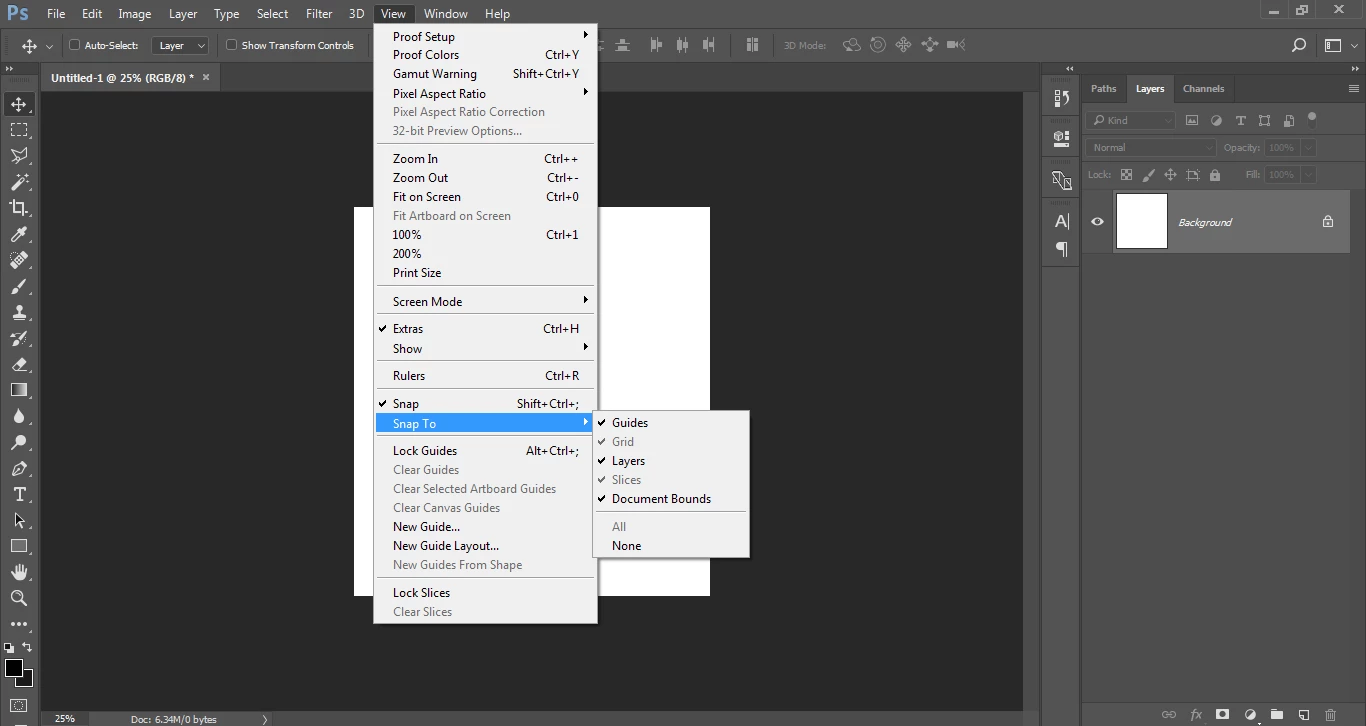Click the foreground color swatch

[x=14, y=667]
